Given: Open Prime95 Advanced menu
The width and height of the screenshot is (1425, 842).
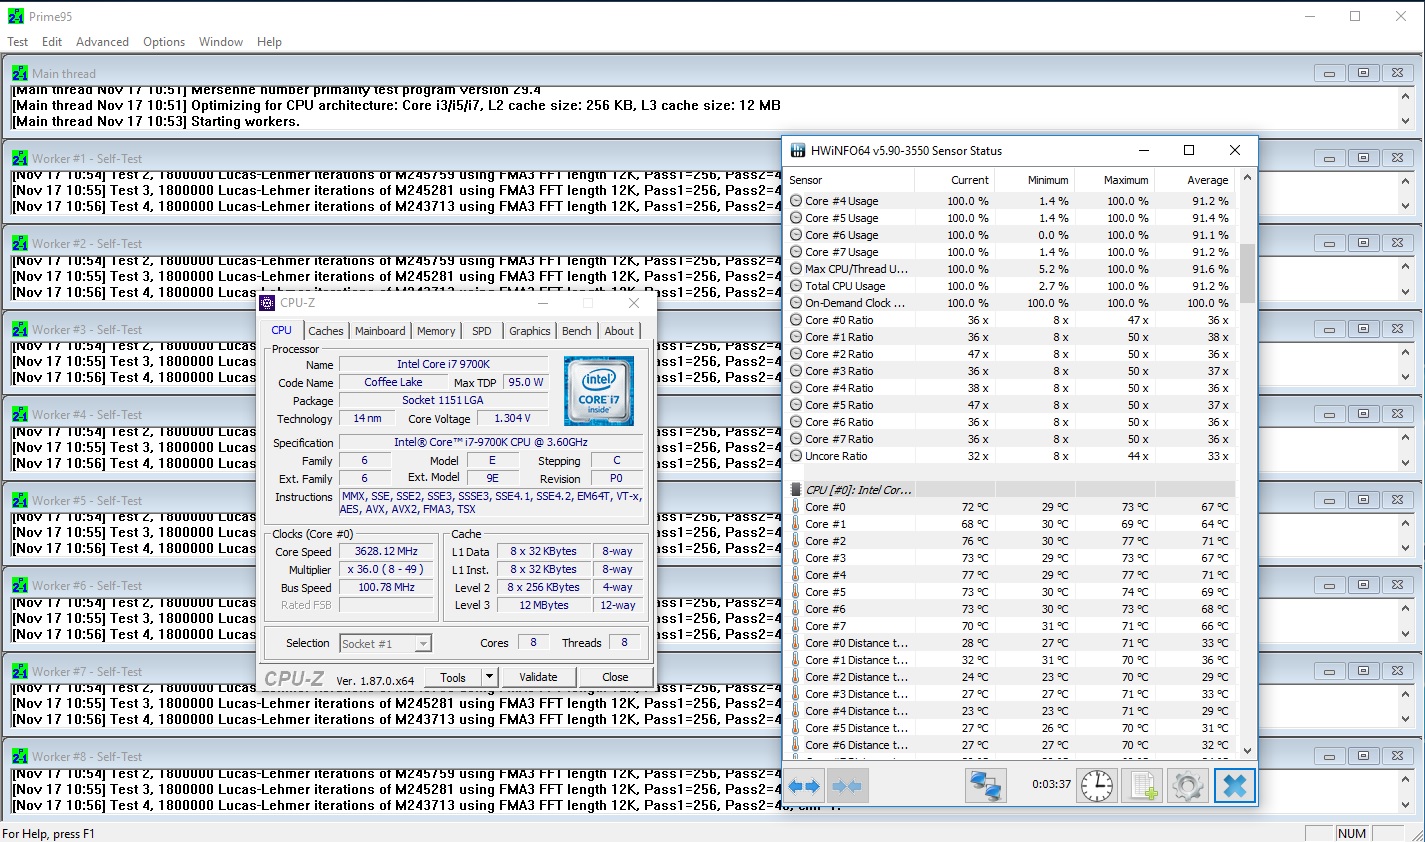Looking at the screenshot, I should point(102,42).
